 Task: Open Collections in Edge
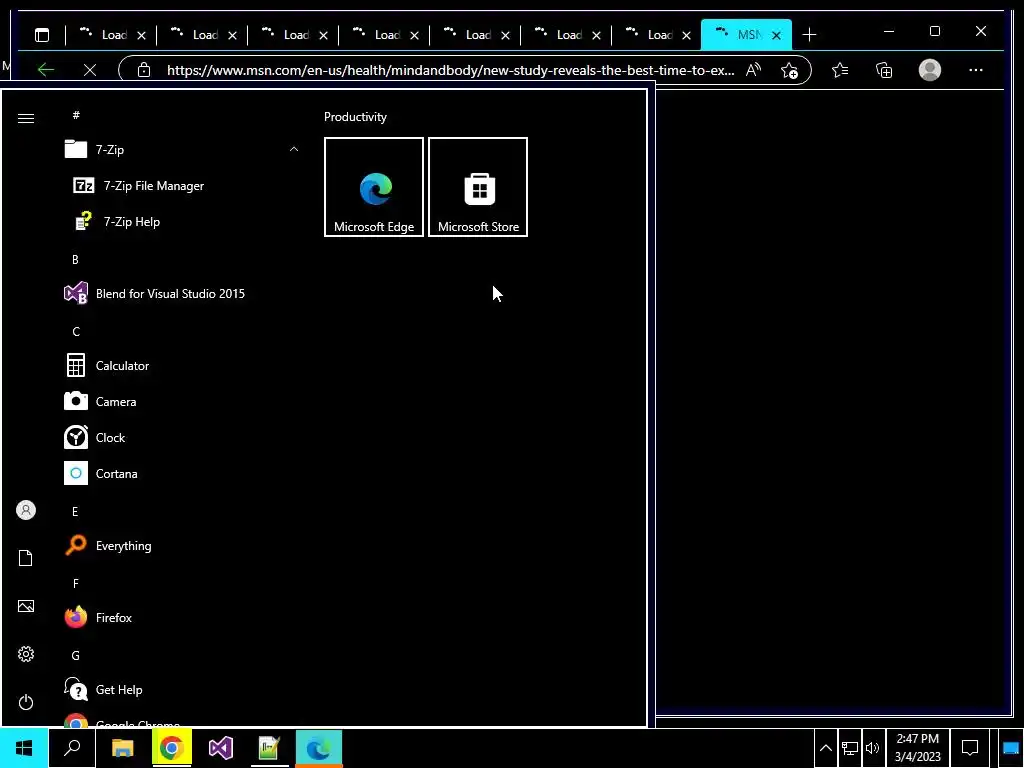click(x=884, y=70)
